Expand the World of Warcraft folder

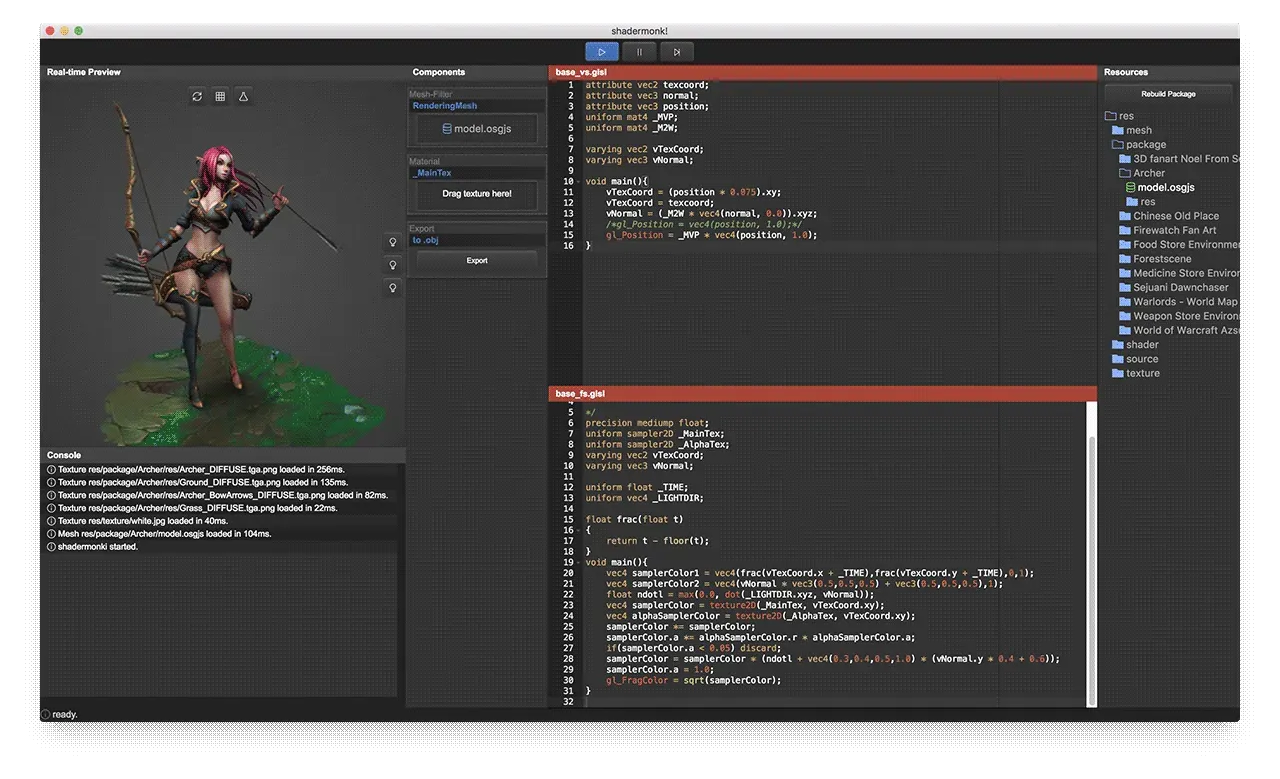point(1125,330)
